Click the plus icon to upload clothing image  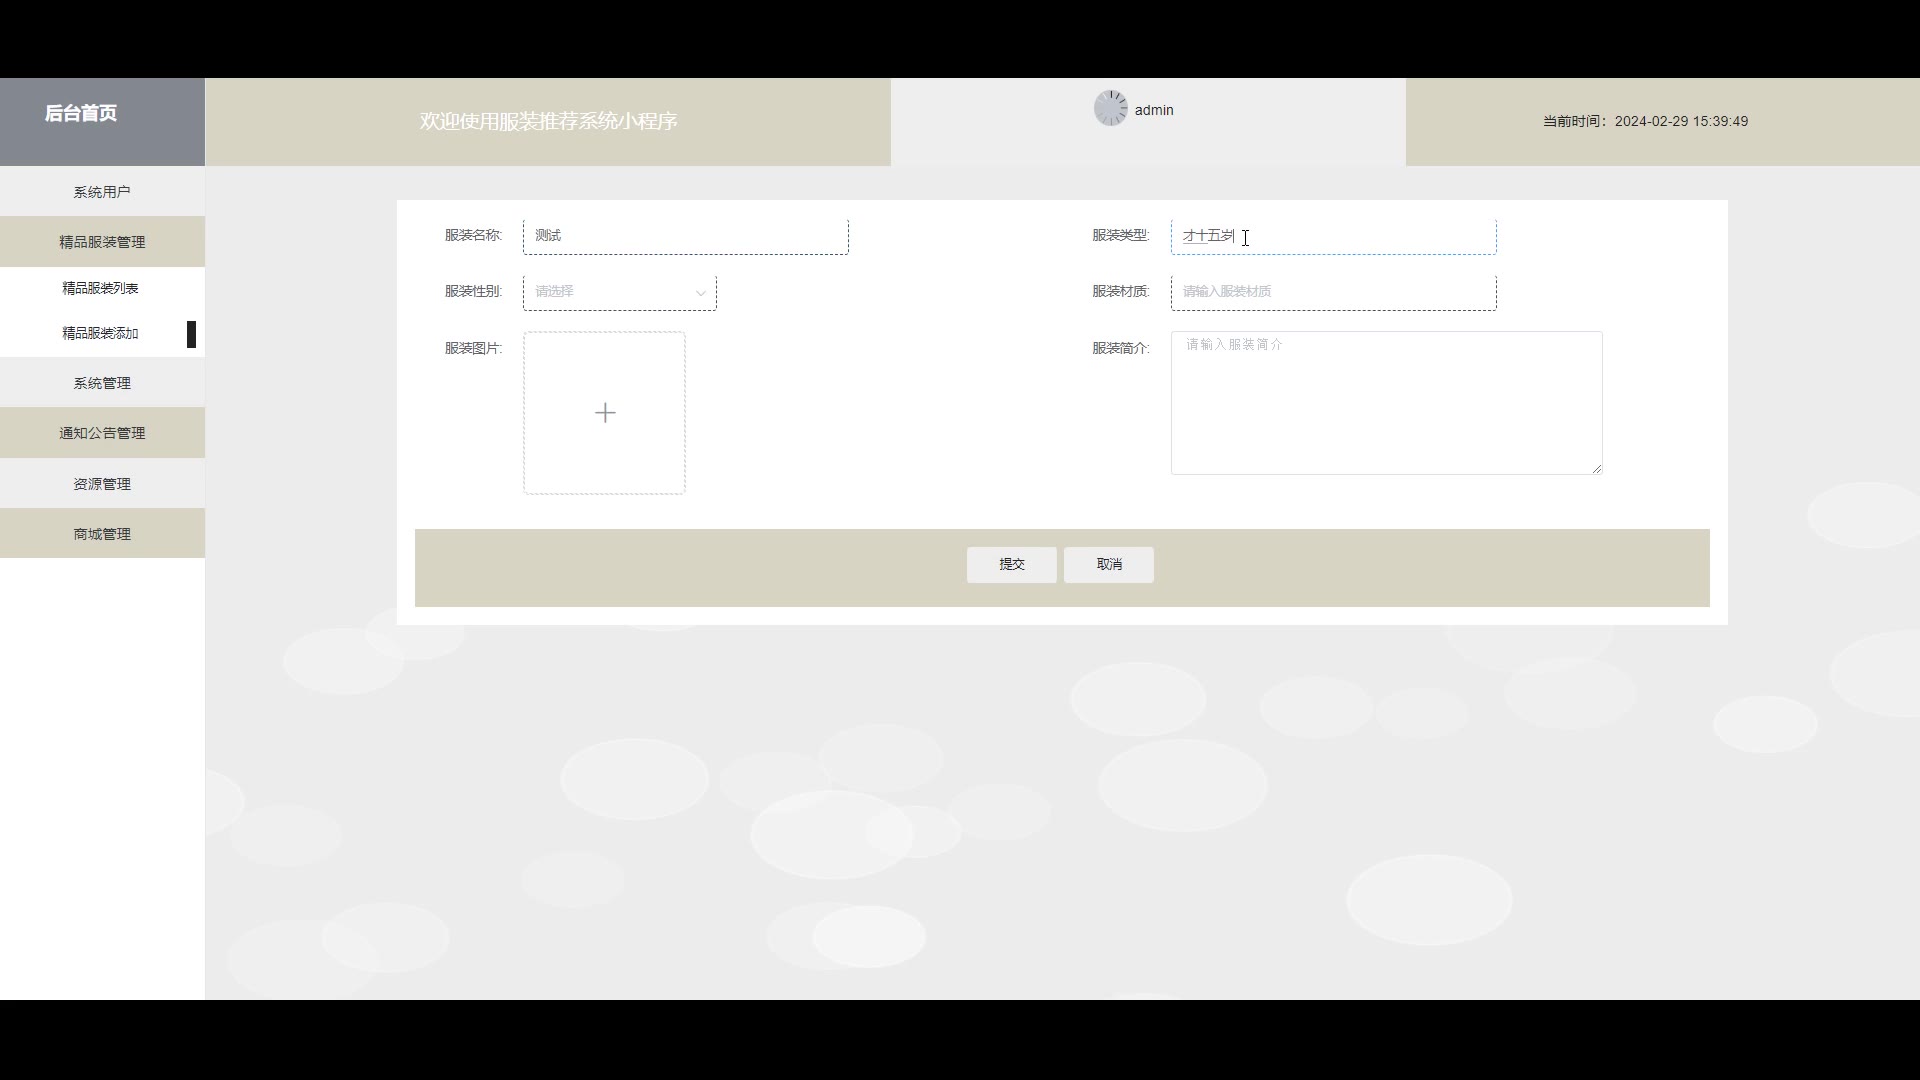[x=604, y=413]
